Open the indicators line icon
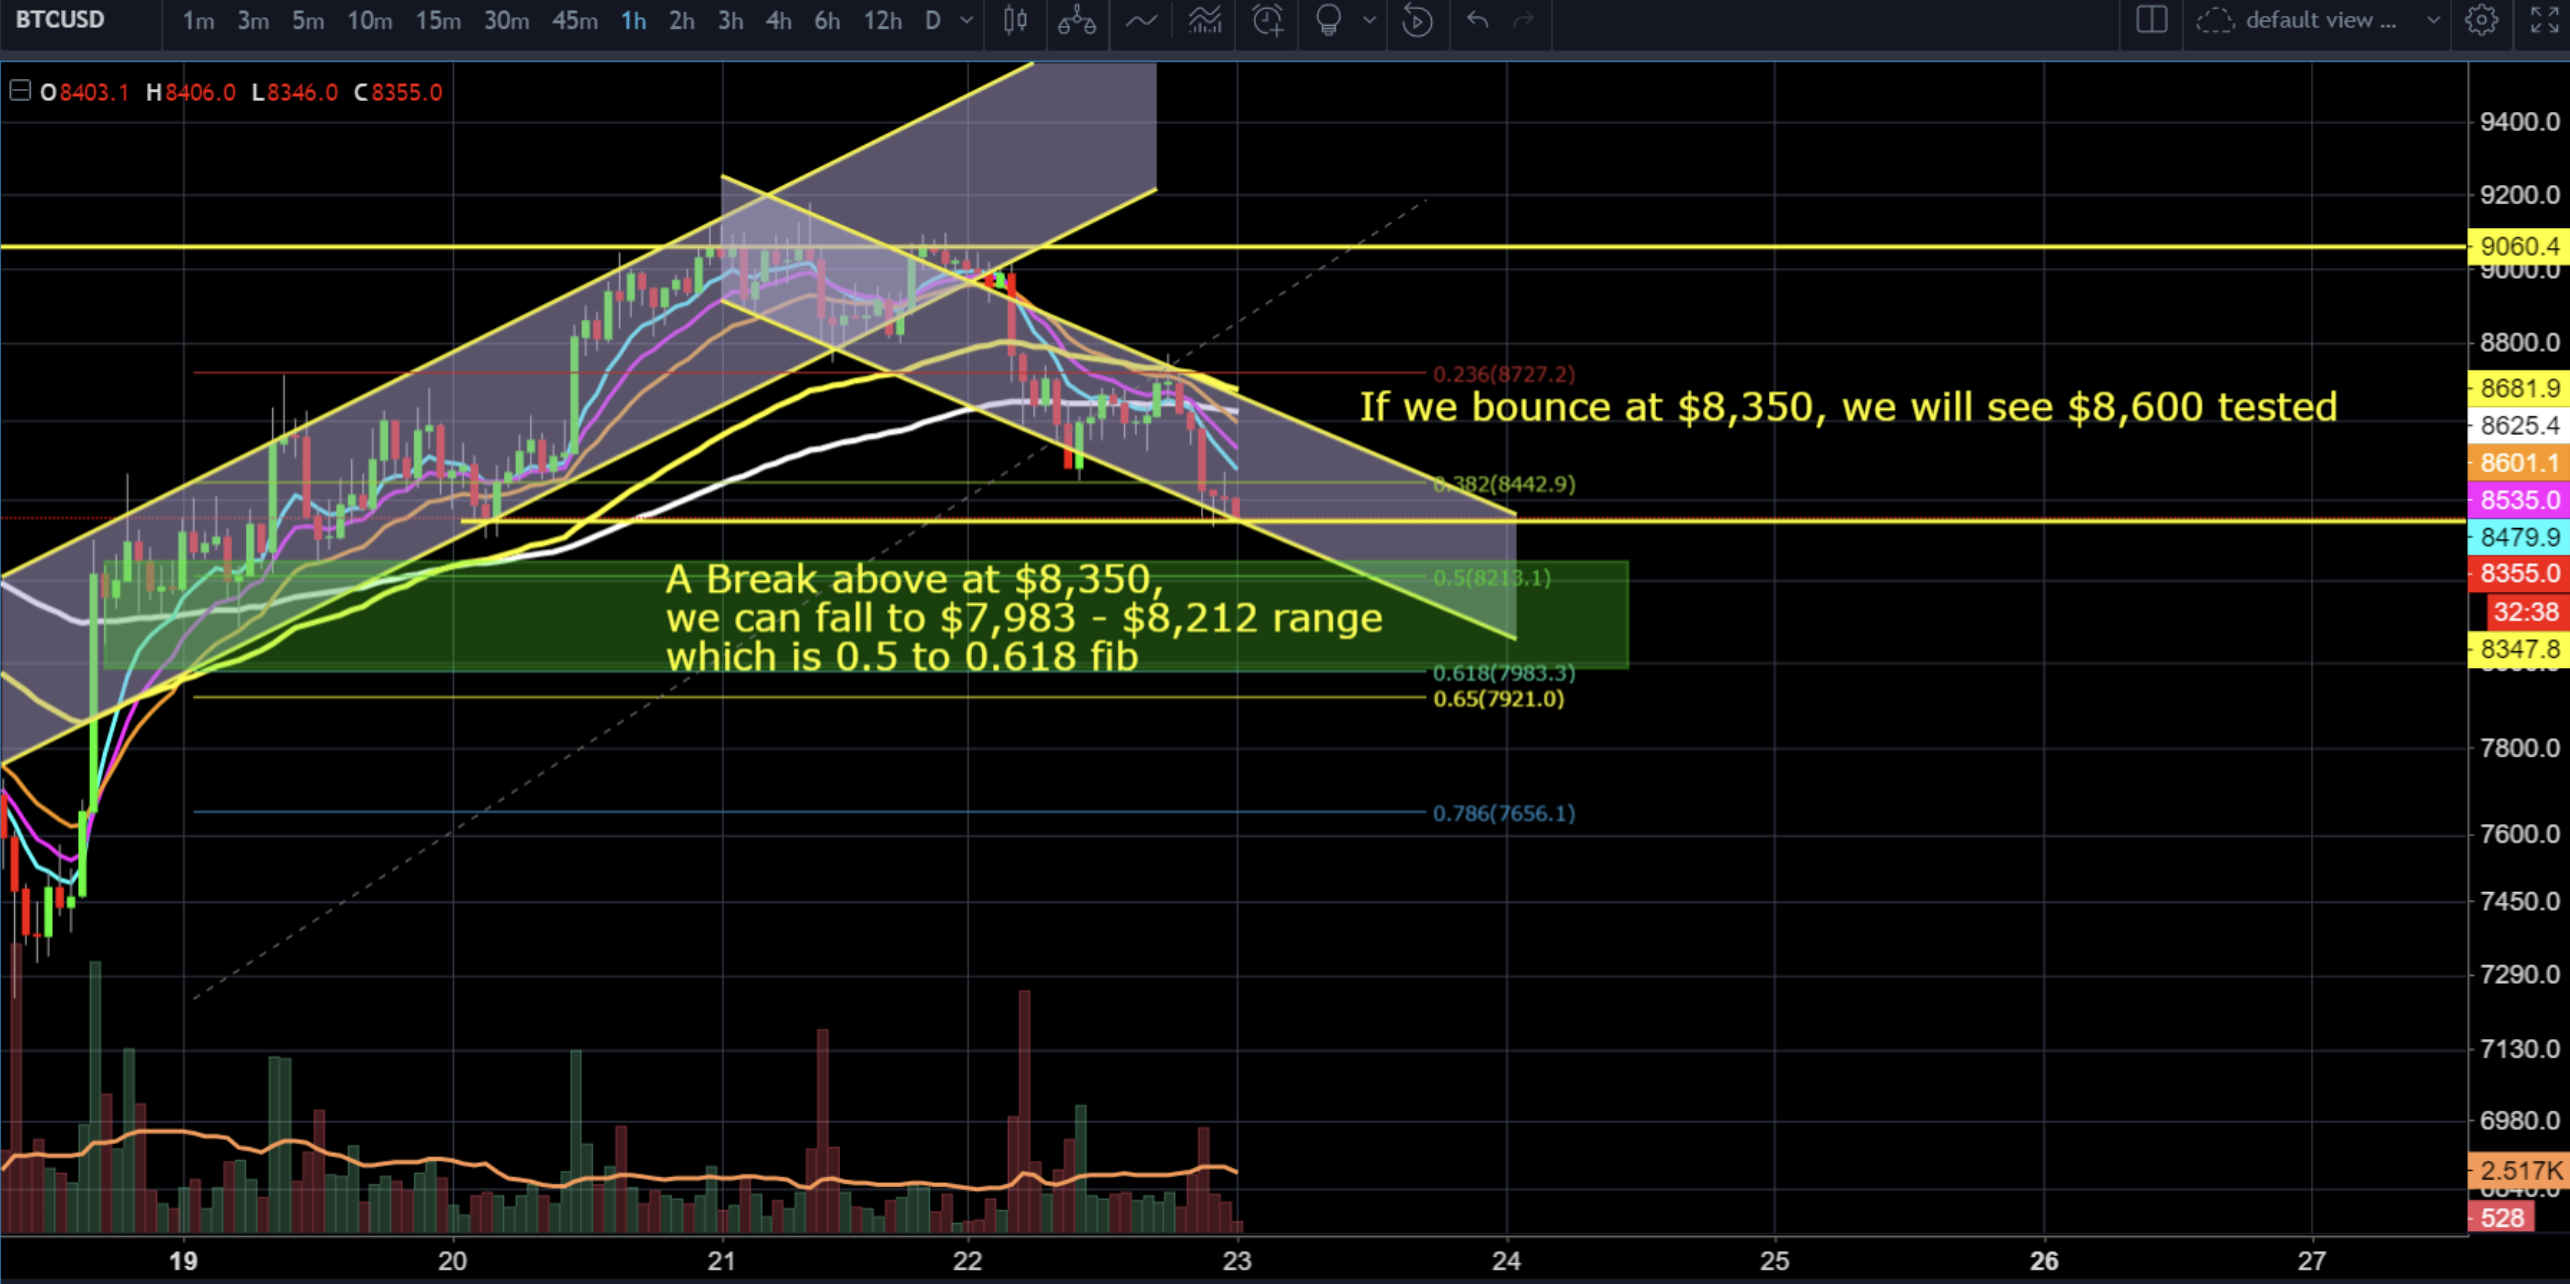This screenshot has height=1284, width=2570. [x=1141, y=20]
